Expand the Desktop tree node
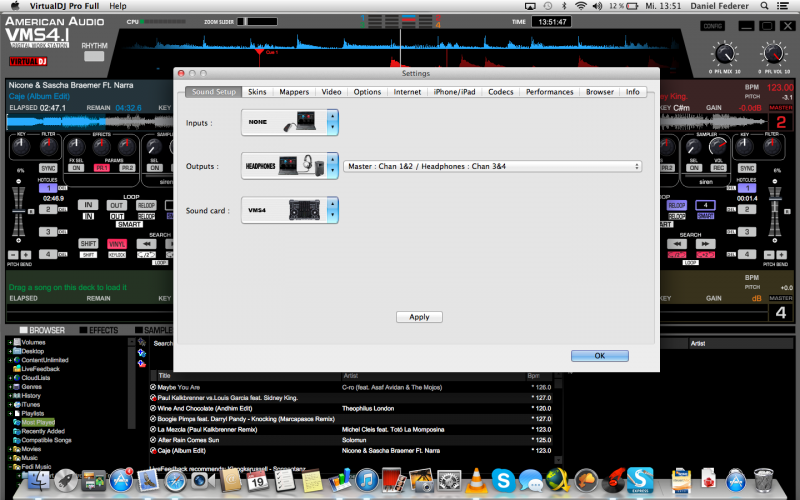The width and height of the screenshot is (800, 500). pos(10,351)
